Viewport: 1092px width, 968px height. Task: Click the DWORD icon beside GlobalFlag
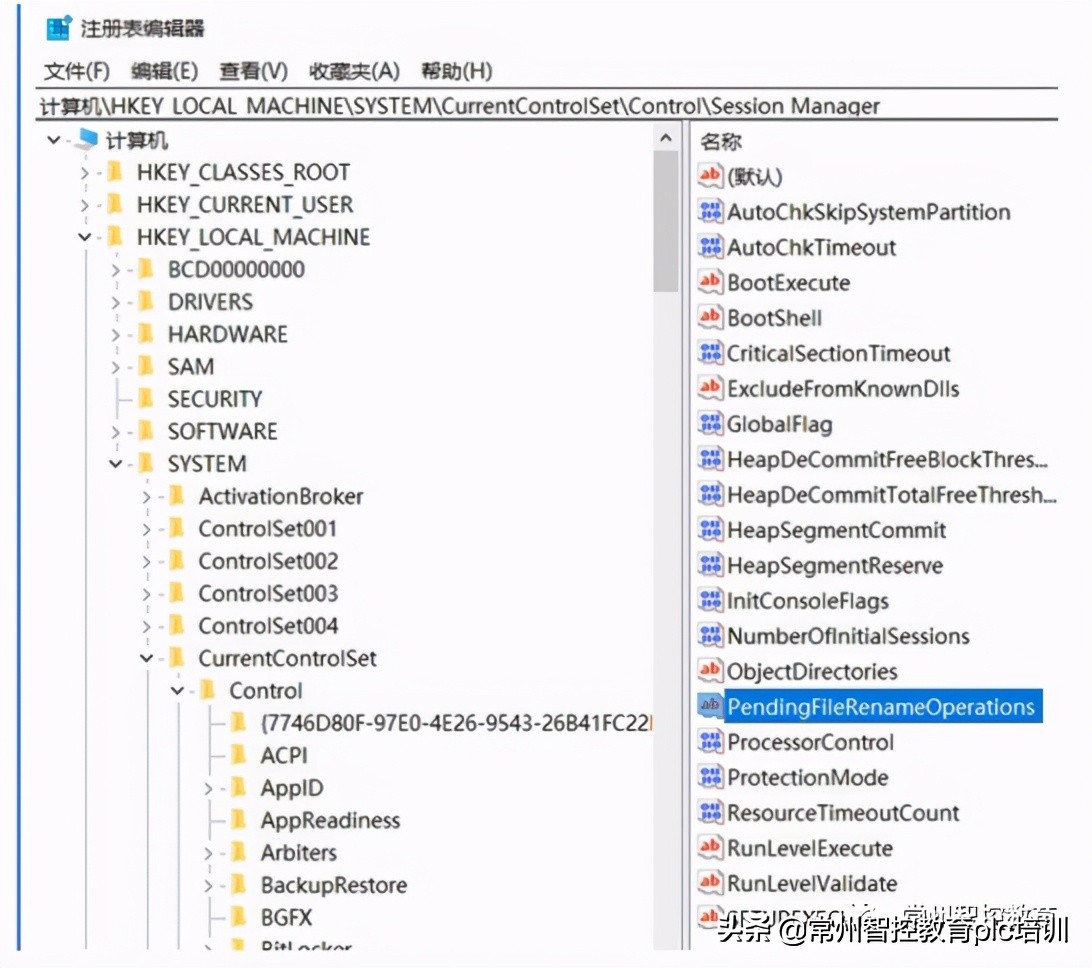(709, 424)
